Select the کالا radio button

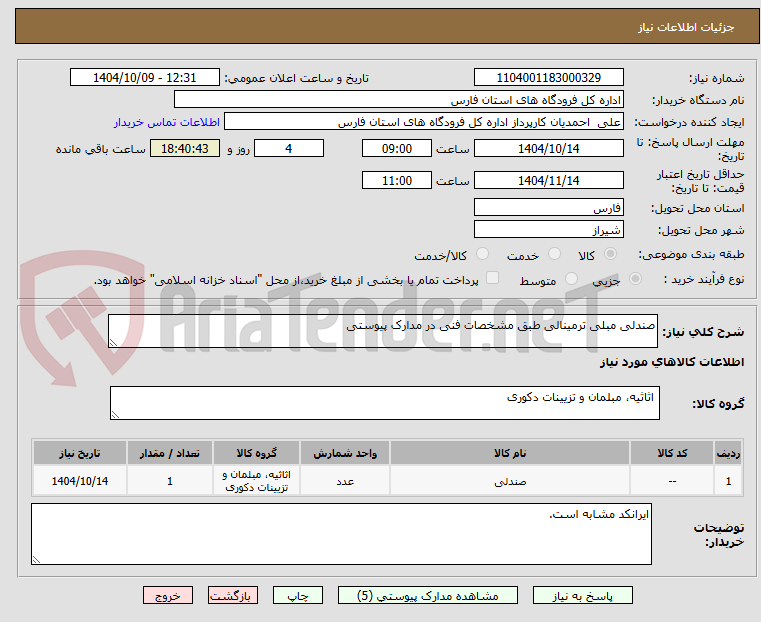tap(611, 254)
